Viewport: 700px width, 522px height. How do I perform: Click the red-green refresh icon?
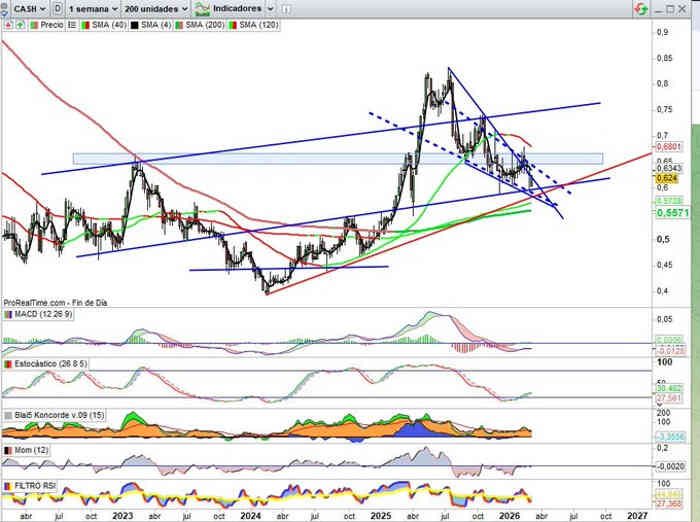pyautogui.click(x=639, y=8)
